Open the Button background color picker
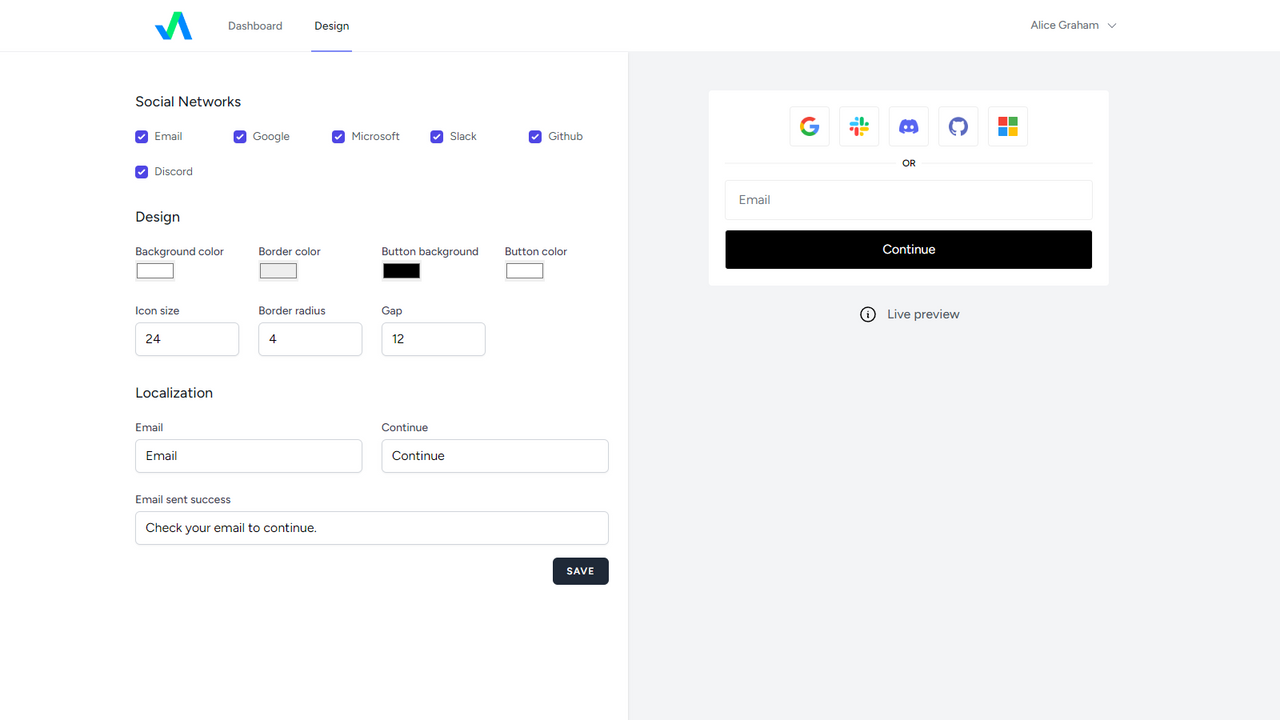The image size is (1280, 720). tap(400, 270)
